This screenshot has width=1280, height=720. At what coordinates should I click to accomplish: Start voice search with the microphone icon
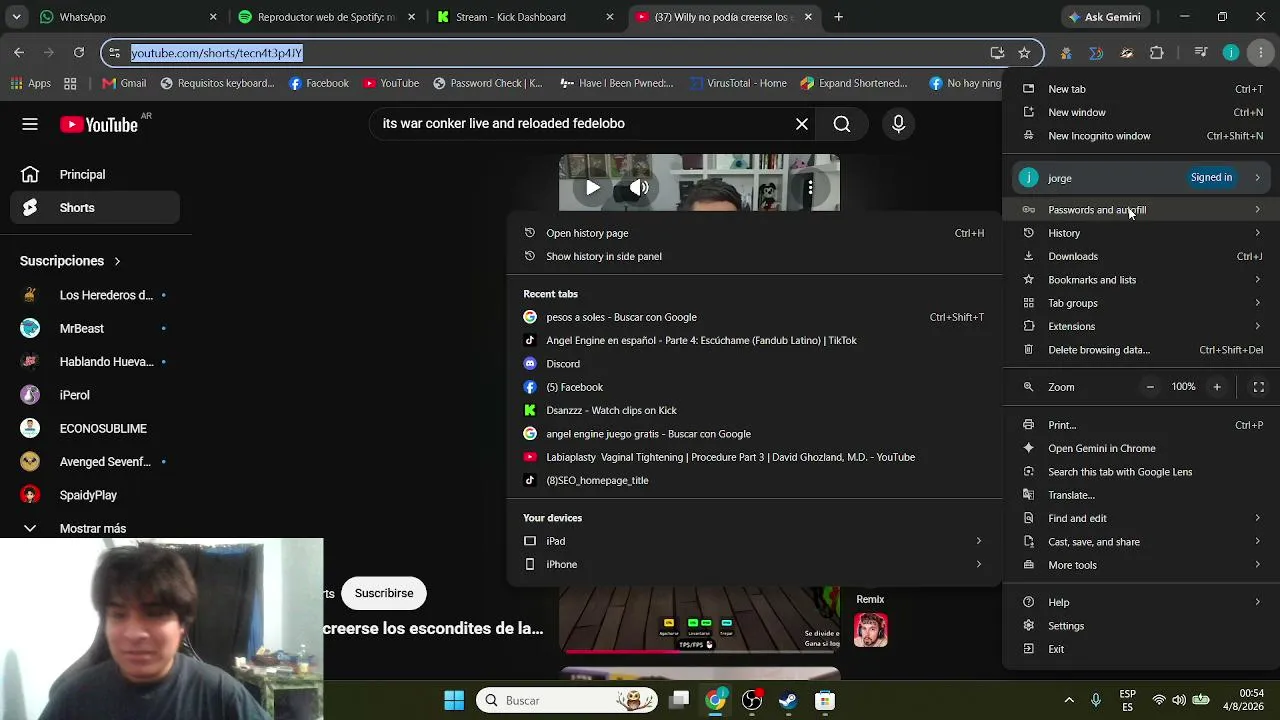[x=898, y=124]
